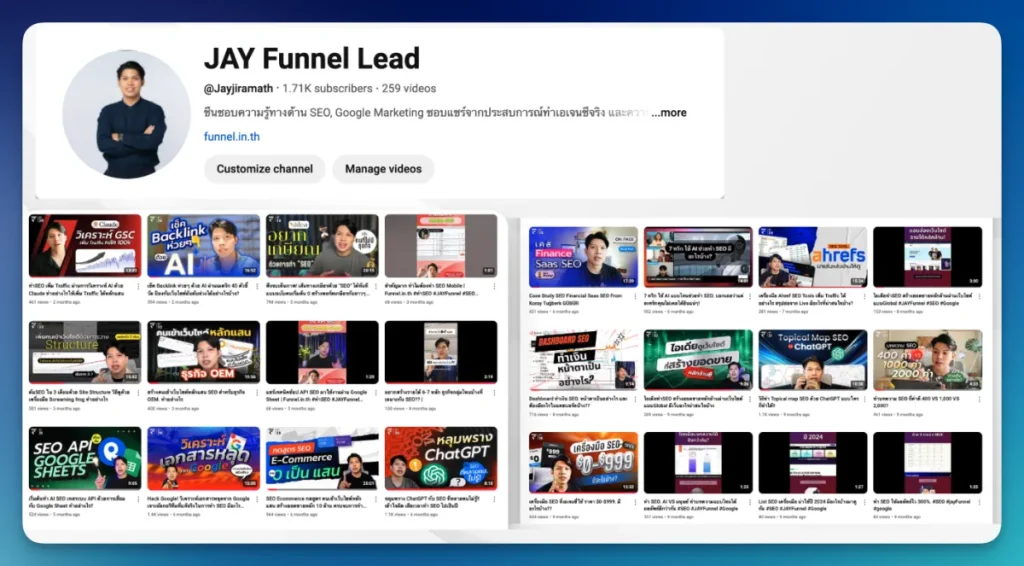Expand channel description with ...more
Image resolution: width=1024 pixels, height=566 pixels.
(x=669, y=112)
